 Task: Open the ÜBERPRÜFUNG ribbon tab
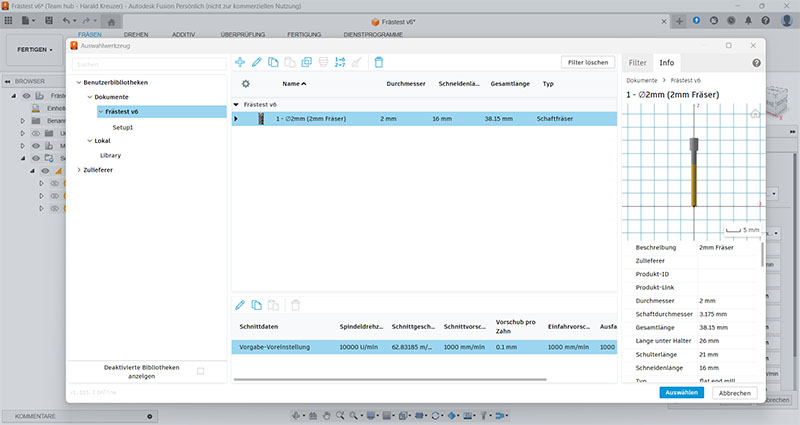pyautogui.click(x=243, y=35)
